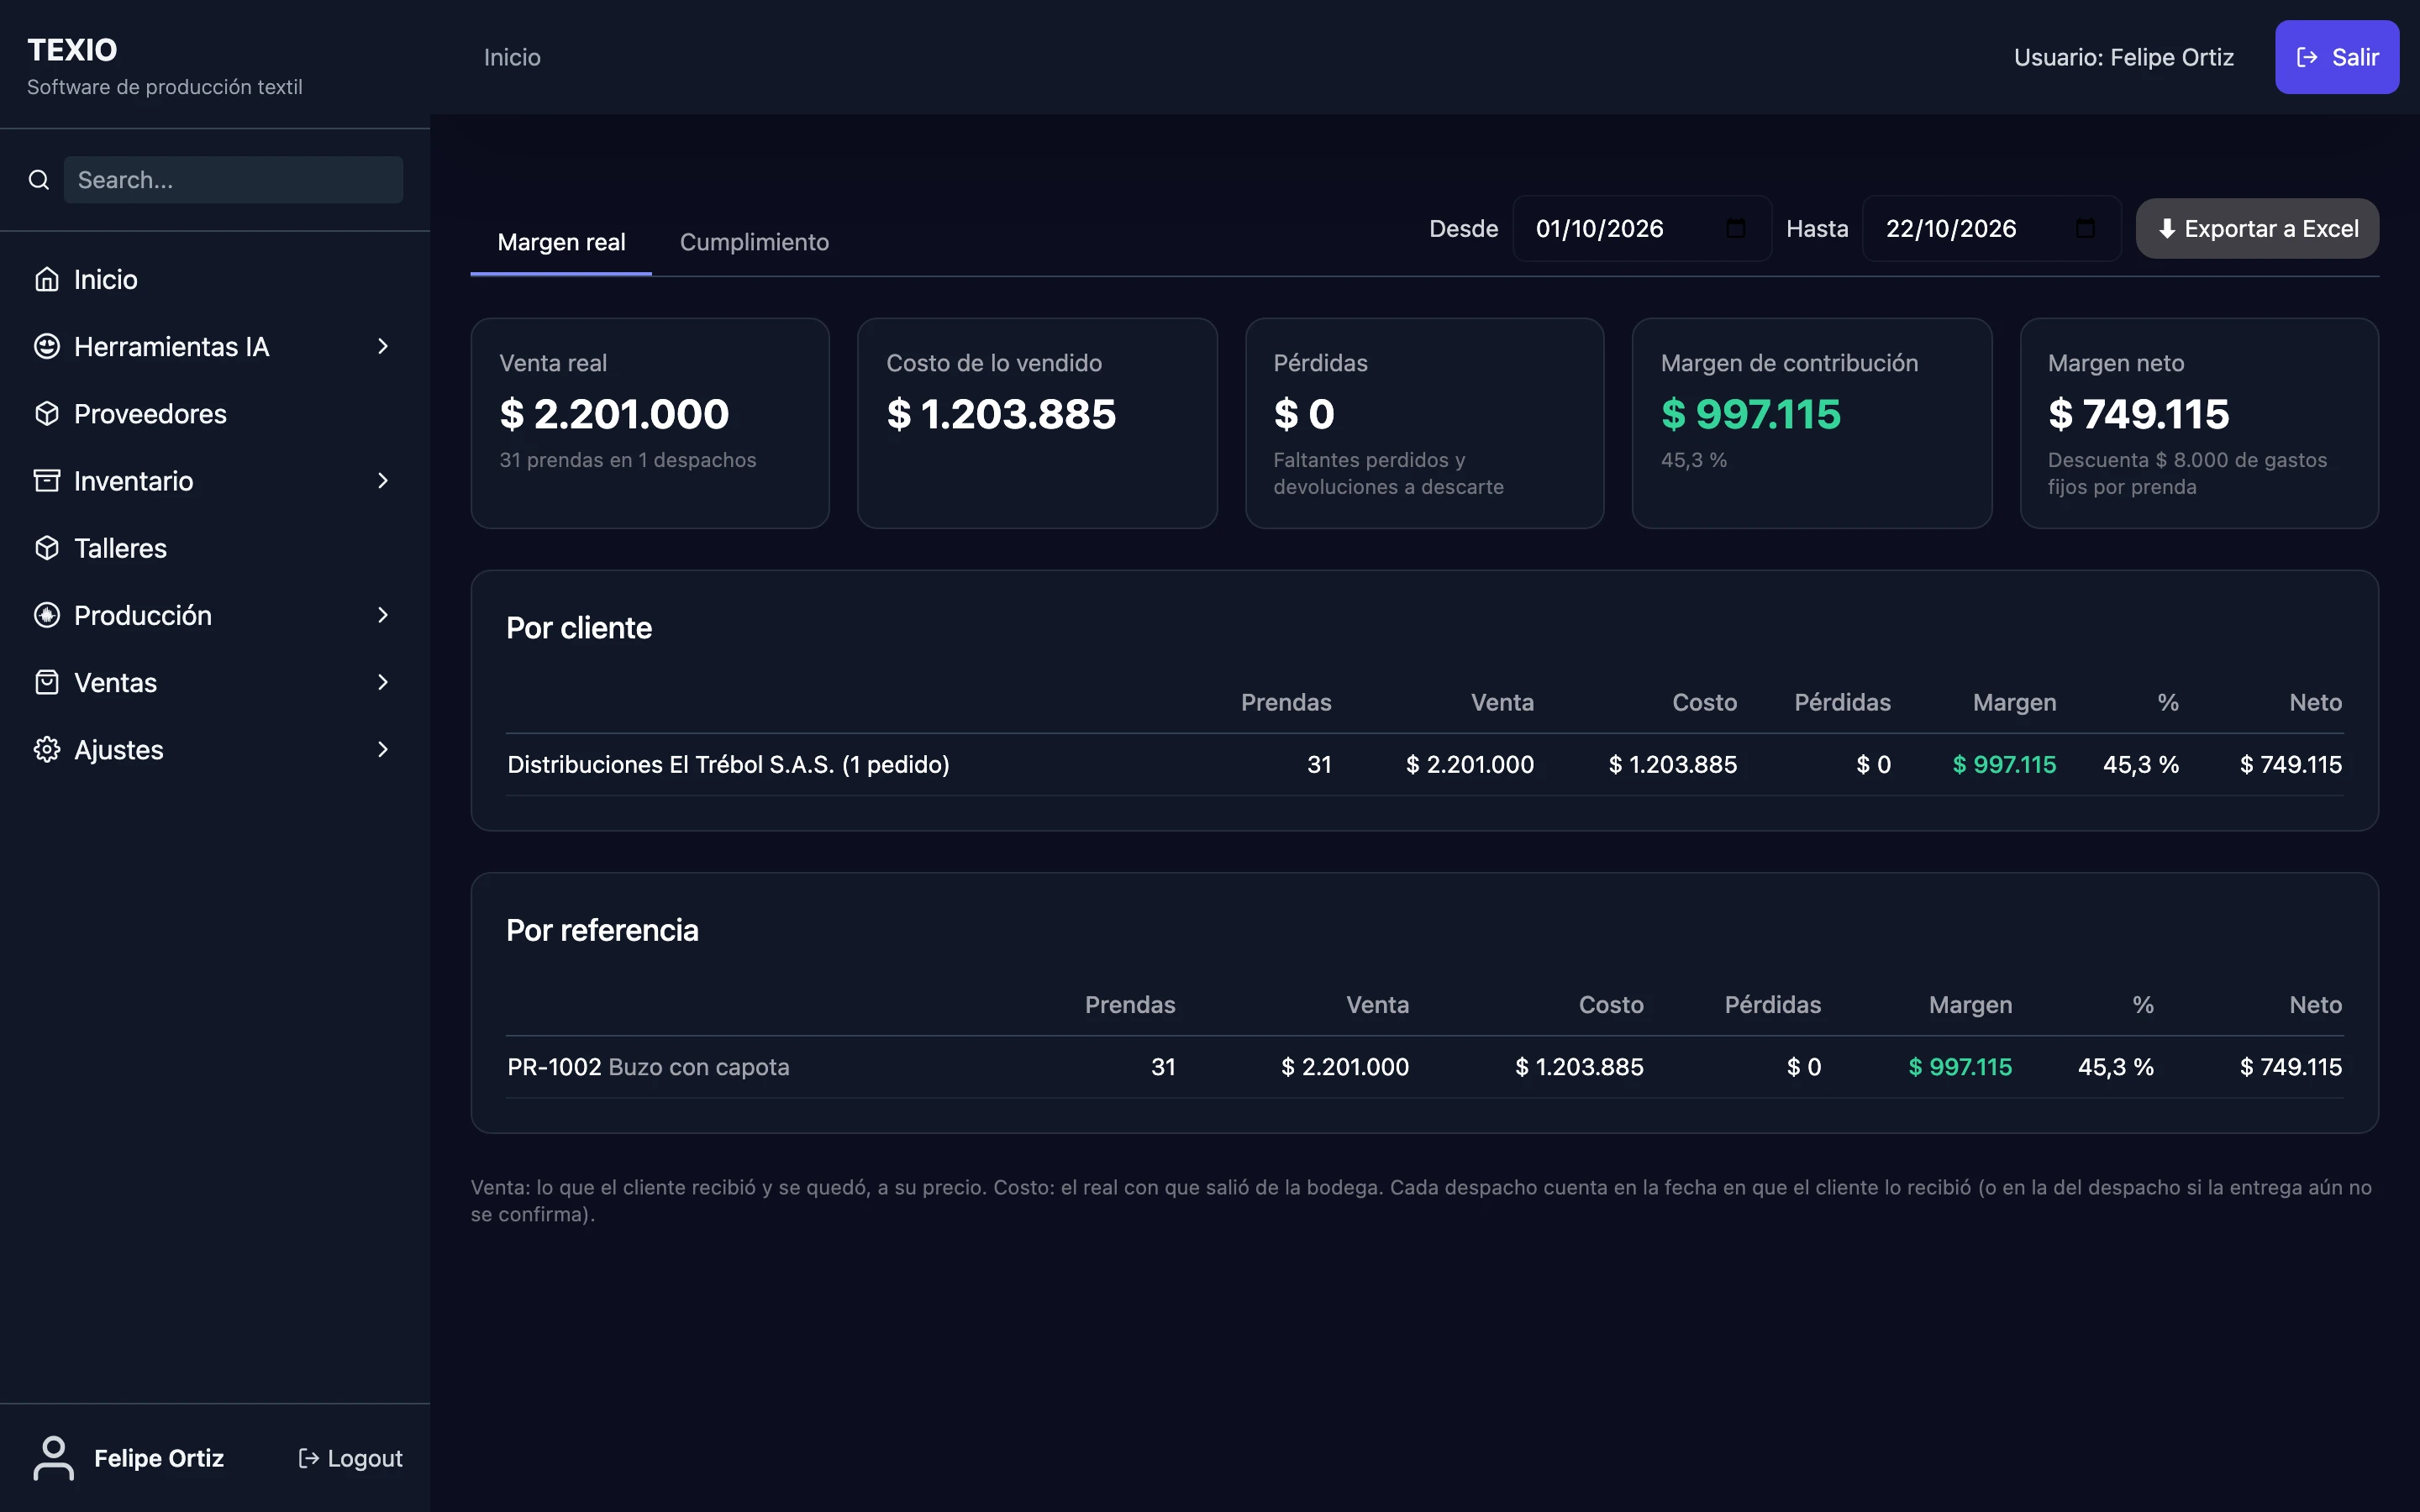Image resolution: width=2420 pixels, height=1512 pixels.
Task: Click the Ajustes gear icon
Action: tap(47, 749)
